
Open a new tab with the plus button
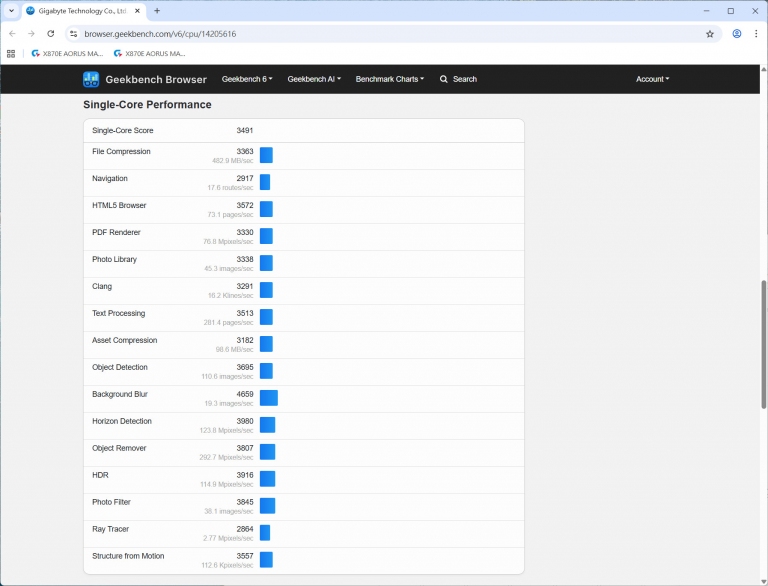(x=157, y=10)
